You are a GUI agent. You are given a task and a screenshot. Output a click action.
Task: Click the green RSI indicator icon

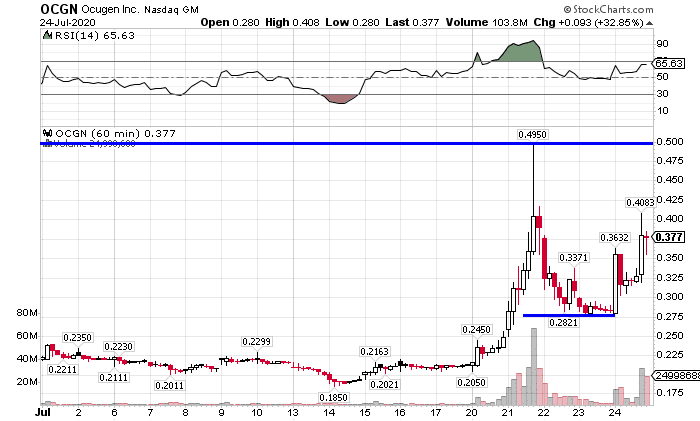[x=47, y=35]
